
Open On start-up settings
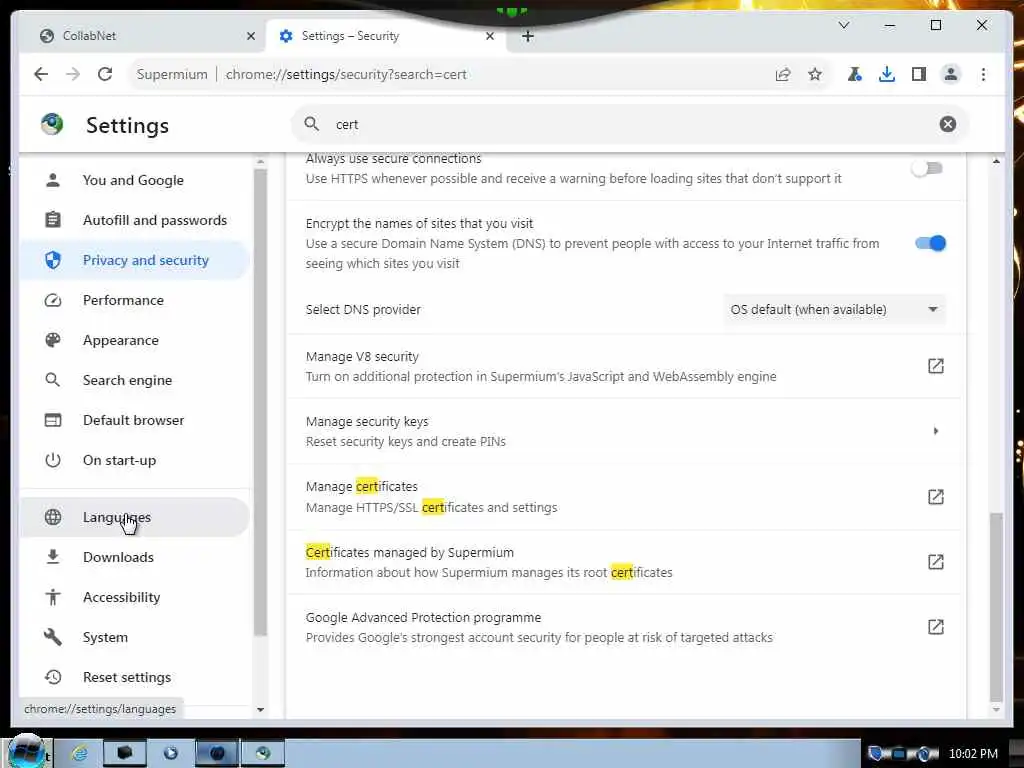coord(135,460)
